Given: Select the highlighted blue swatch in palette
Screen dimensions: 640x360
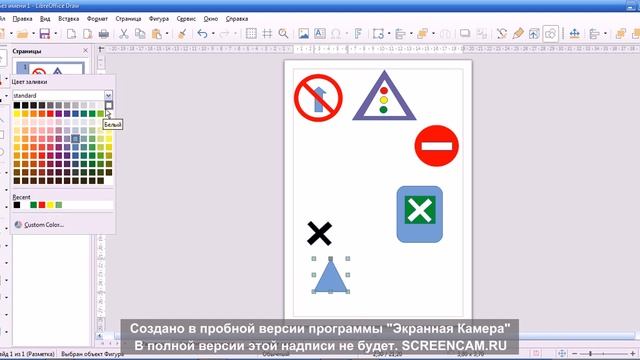Looking at the screenshot, I should coord(76,139).
